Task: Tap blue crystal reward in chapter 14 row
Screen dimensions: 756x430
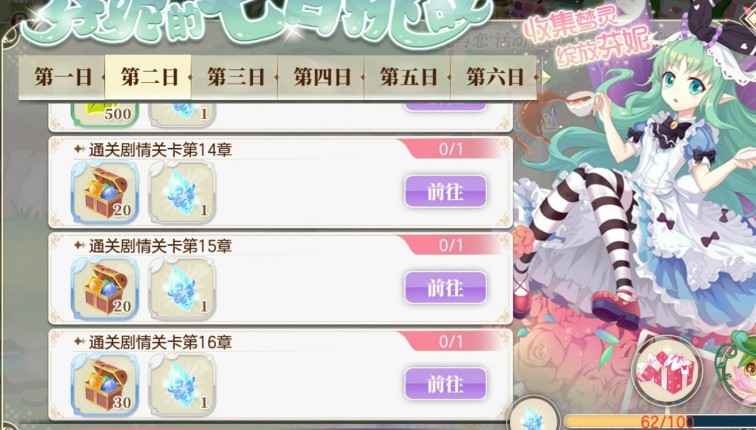Action: pyautogui.click(x=182, y=193)
